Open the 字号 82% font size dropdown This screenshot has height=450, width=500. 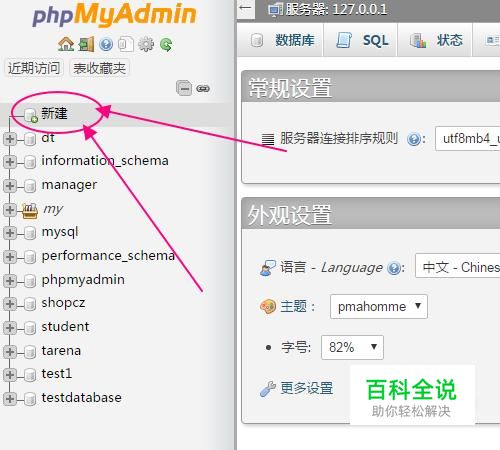pyautogui.click(x=352, y=347)
